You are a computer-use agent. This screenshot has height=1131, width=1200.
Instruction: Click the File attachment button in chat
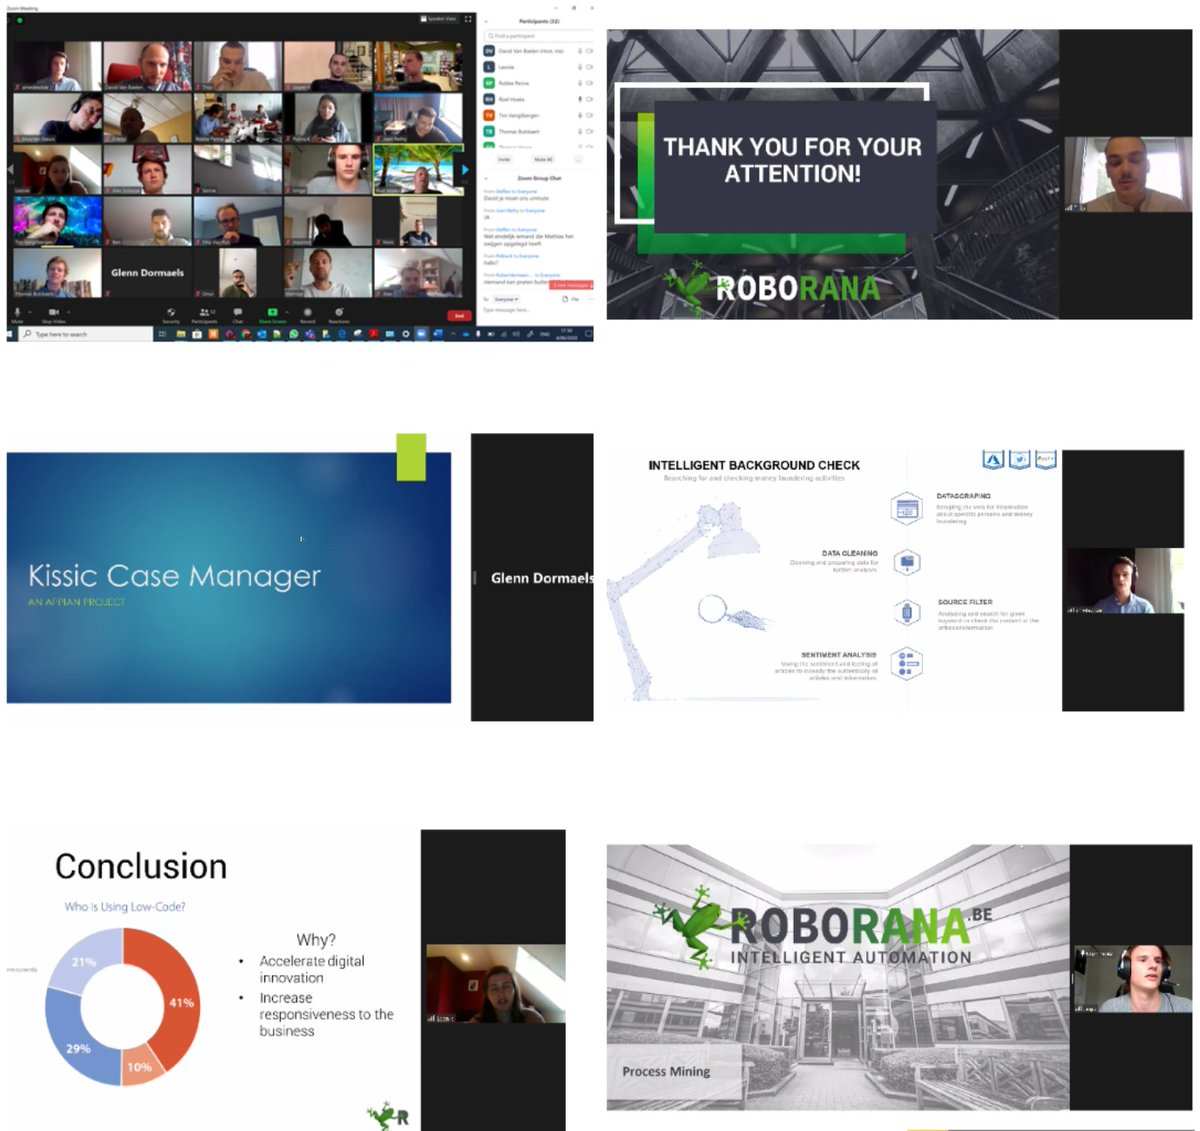pos(572,299)
